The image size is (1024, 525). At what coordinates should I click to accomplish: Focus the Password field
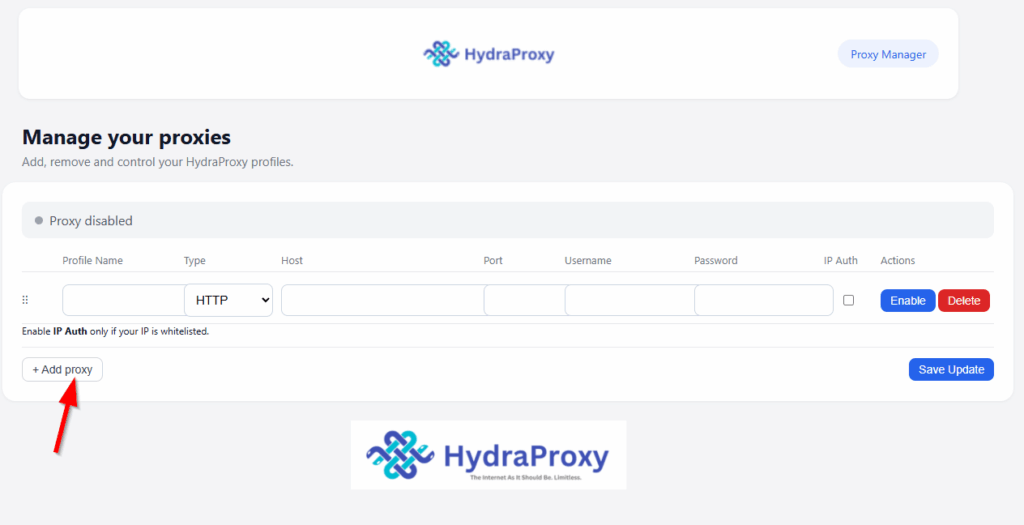(x=763, y=300)
